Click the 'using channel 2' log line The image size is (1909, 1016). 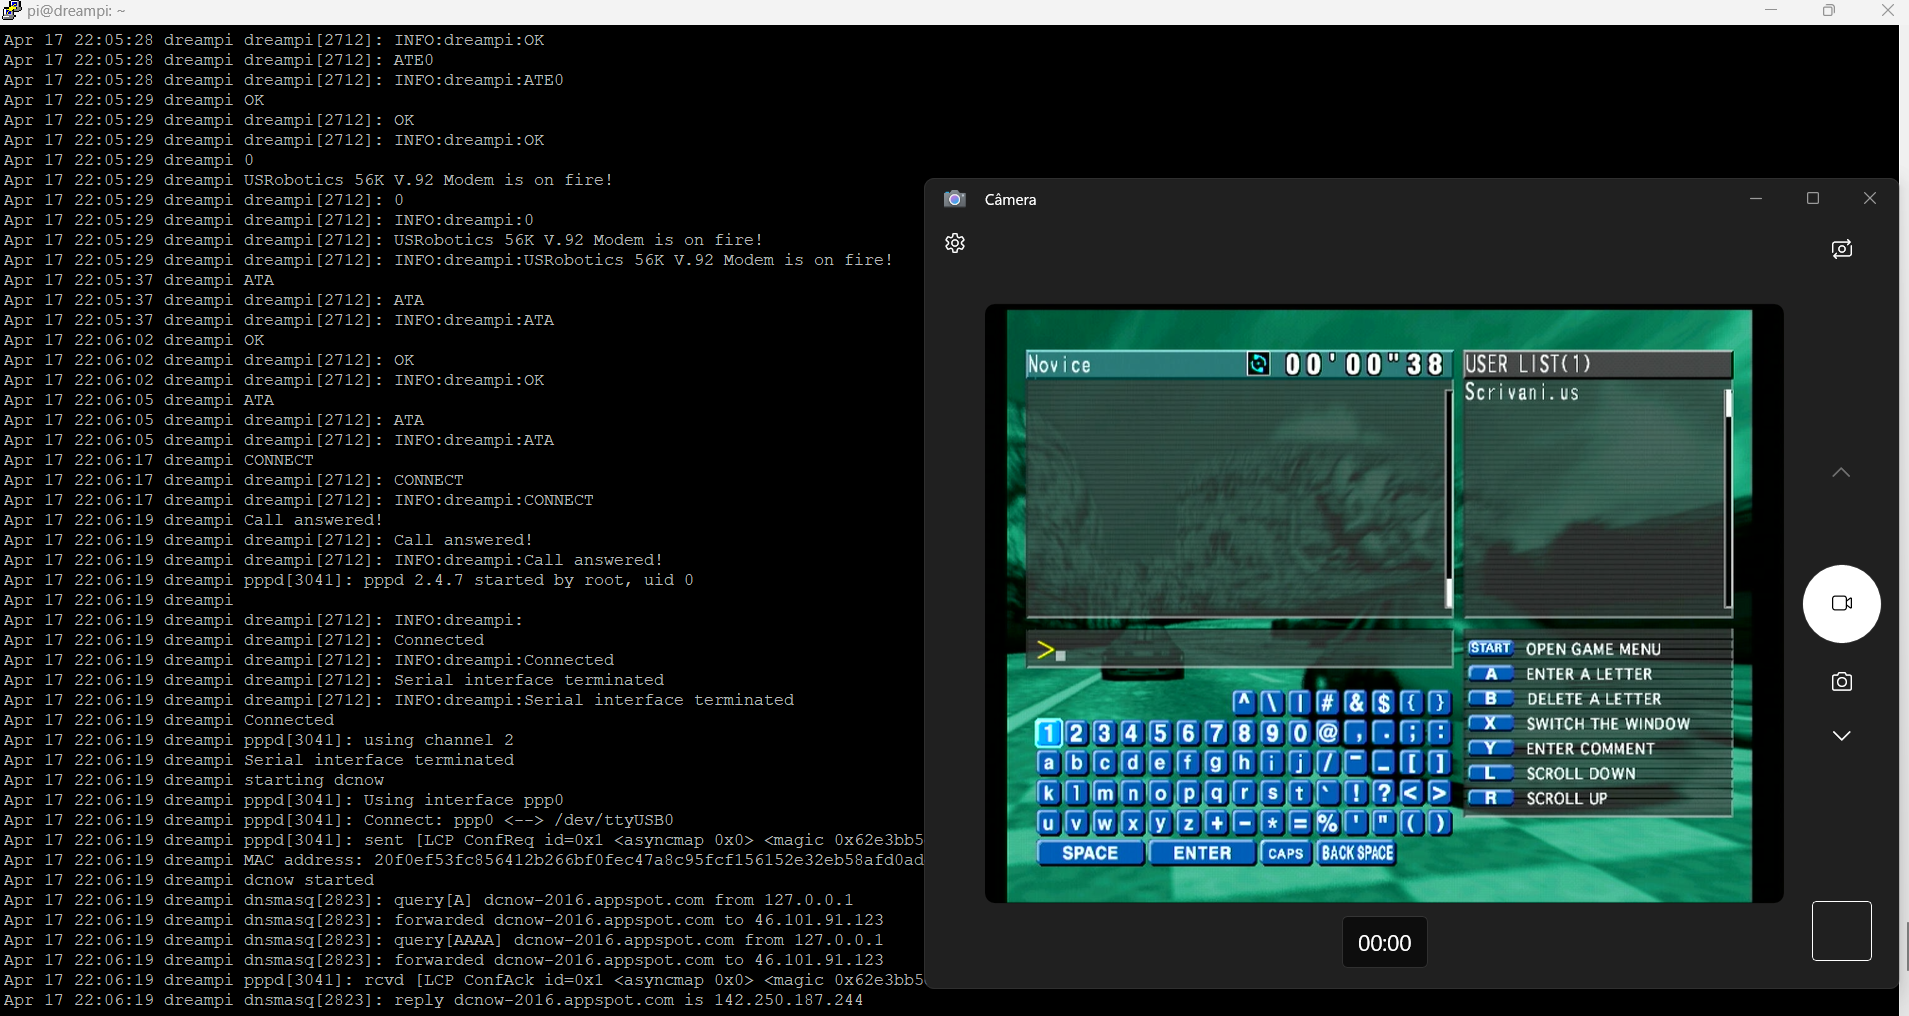coord(259,740)
